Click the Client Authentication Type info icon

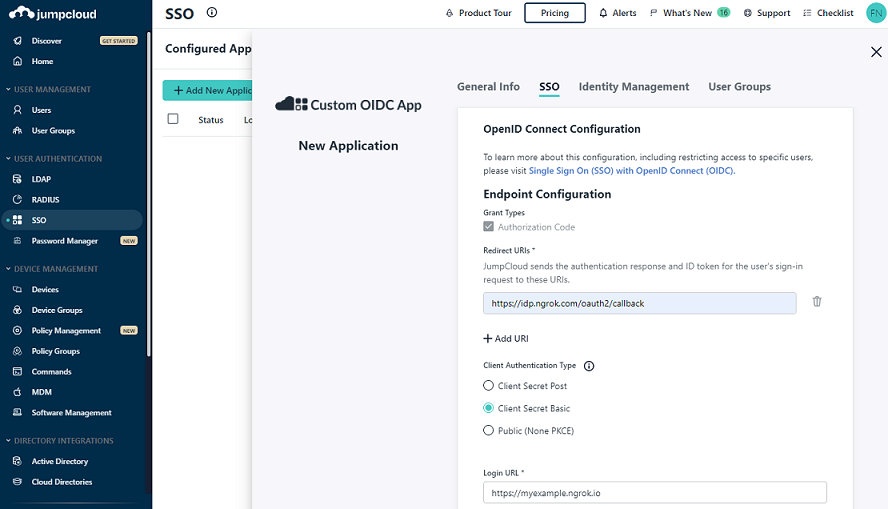coord(589,366)
